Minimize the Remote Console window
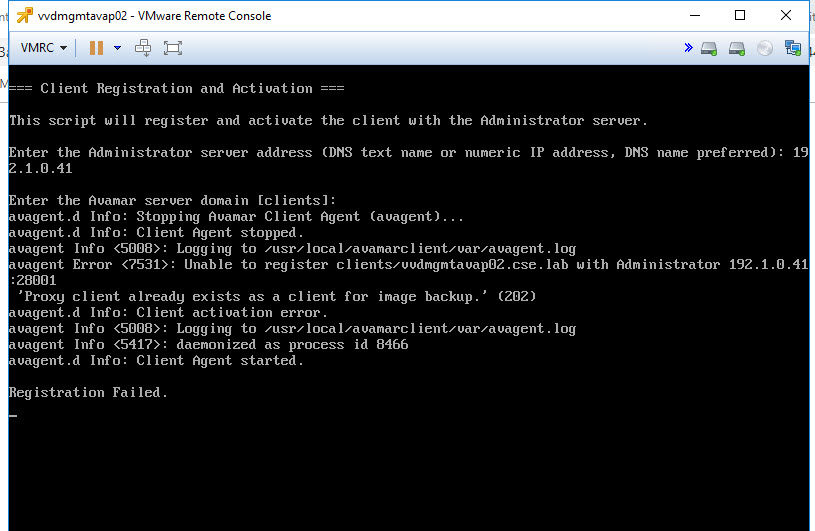This screenshot has width=815, height=531. tap(694, 15)
